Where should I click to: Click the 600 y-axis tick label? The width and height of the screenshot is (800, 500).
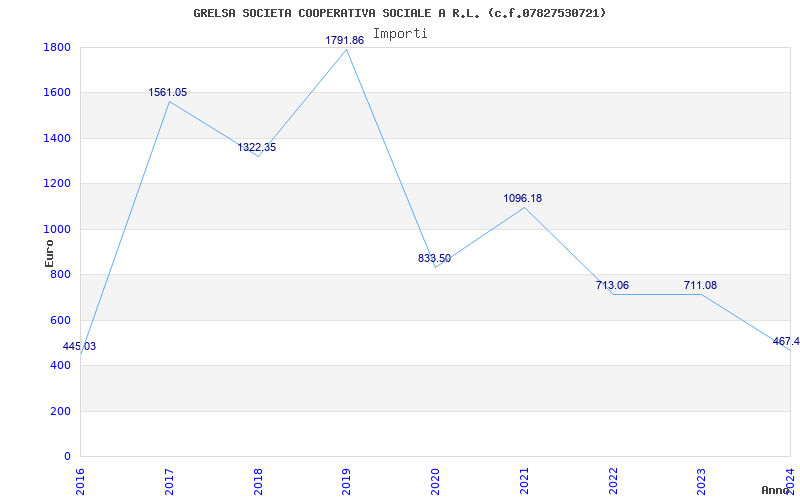click(61, 321)
